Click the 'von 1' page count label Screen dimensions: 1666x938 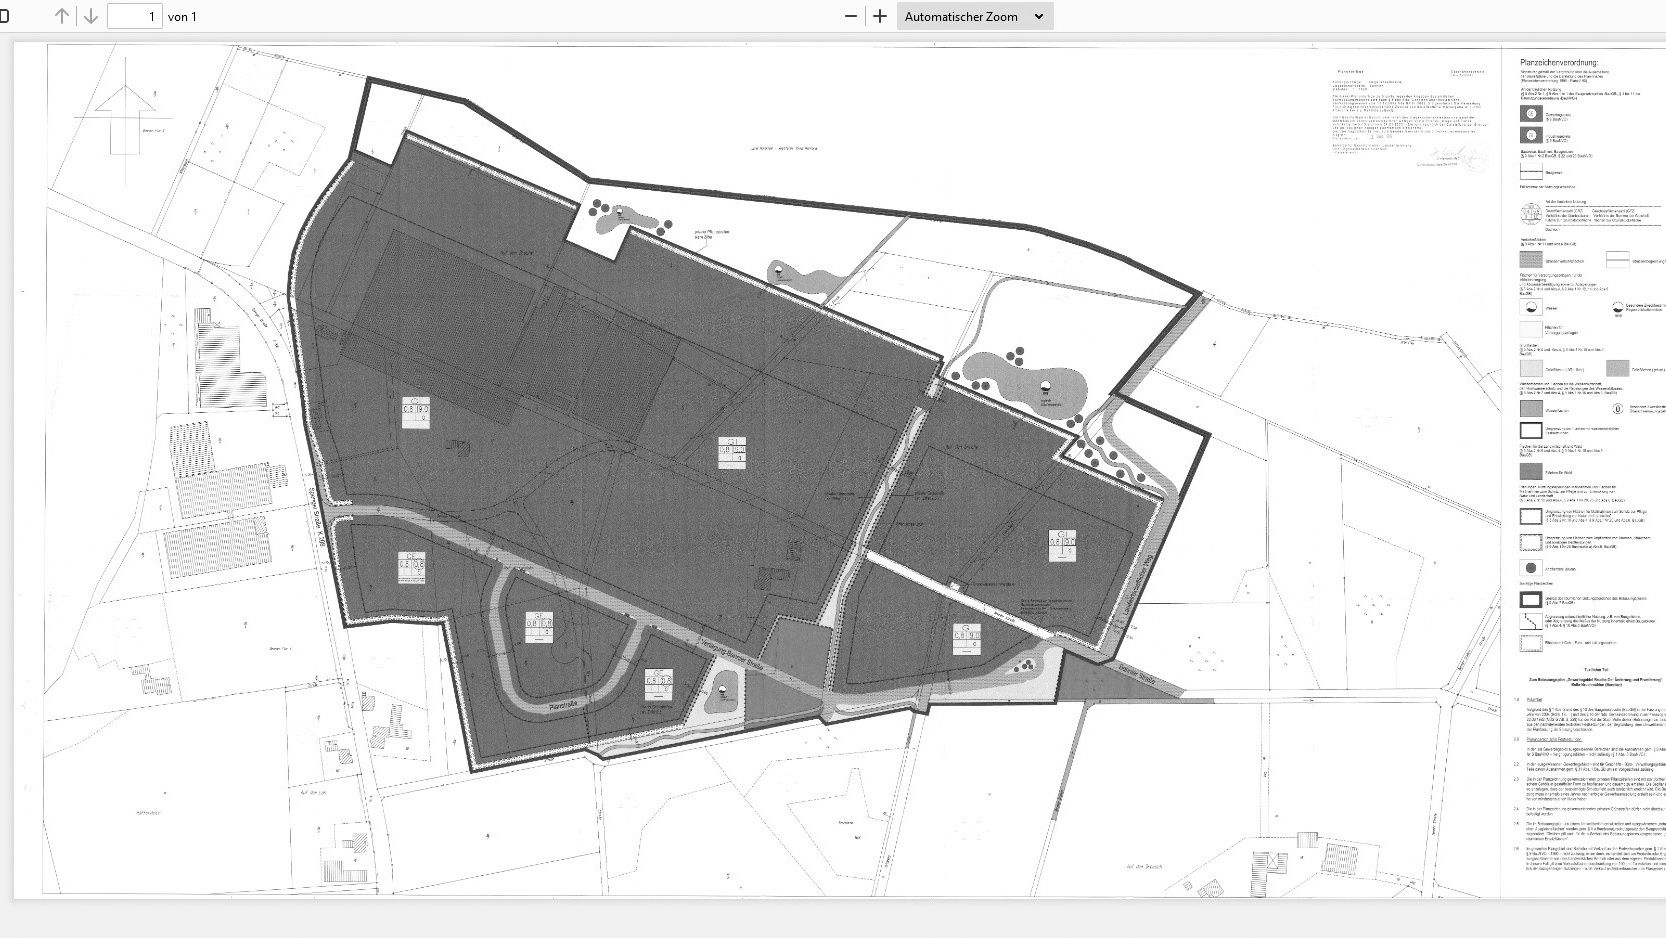182,16
